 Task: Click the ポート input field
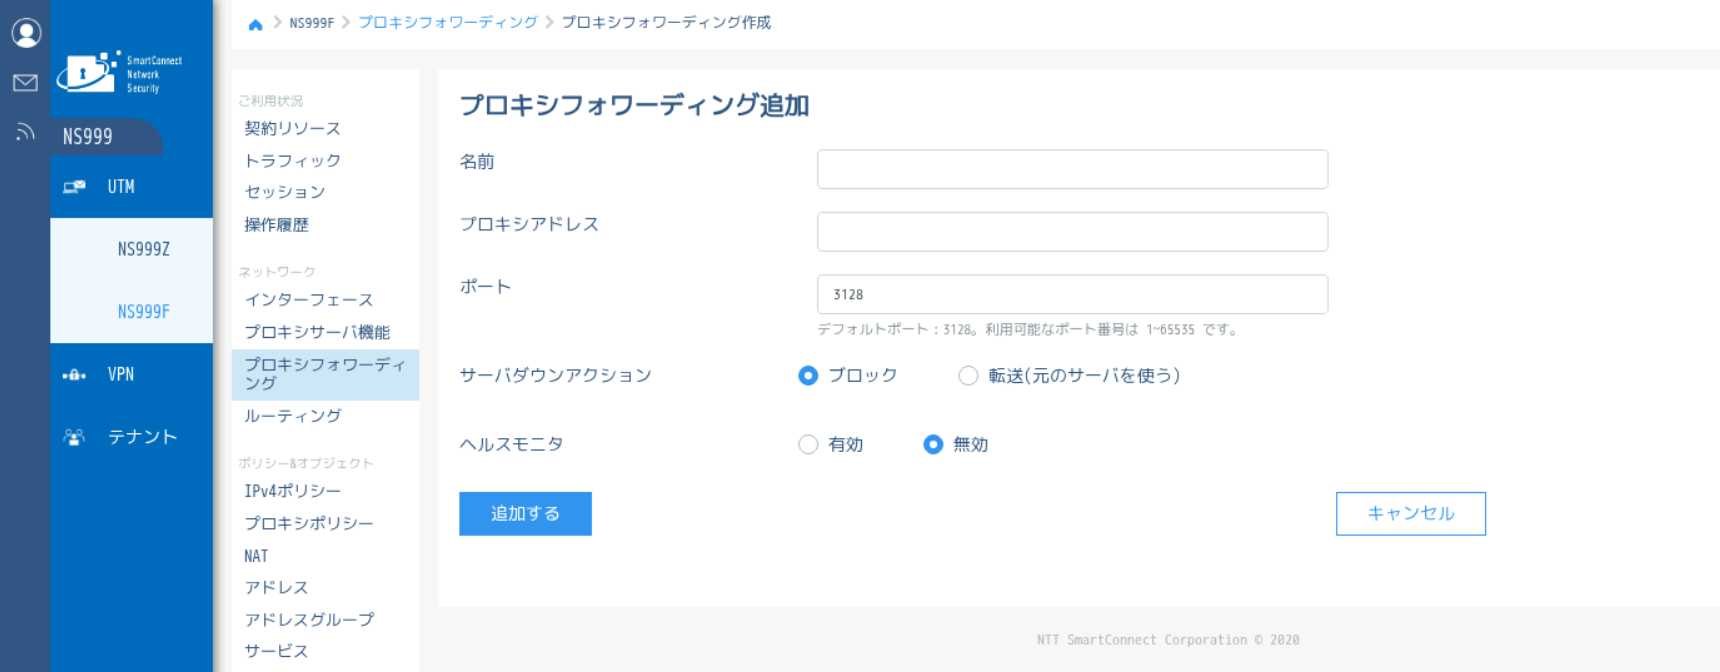1072,294
